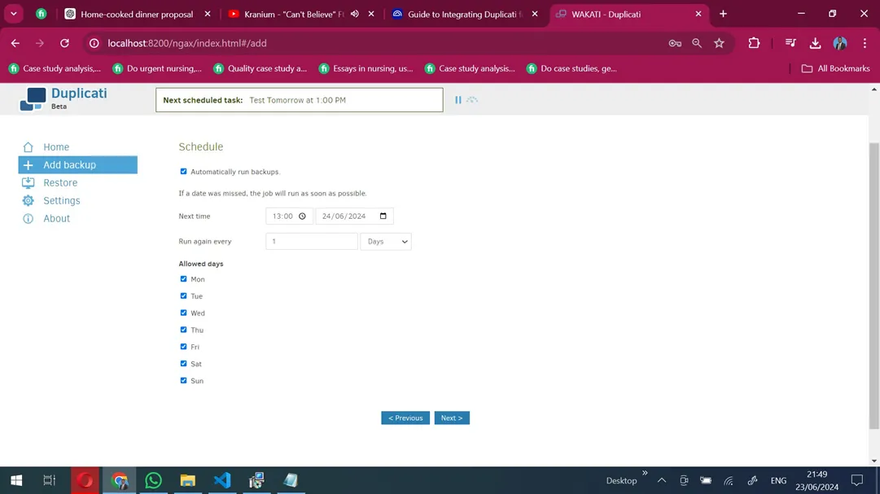
Task: Click the Next > button
Action: click(452, 418)
